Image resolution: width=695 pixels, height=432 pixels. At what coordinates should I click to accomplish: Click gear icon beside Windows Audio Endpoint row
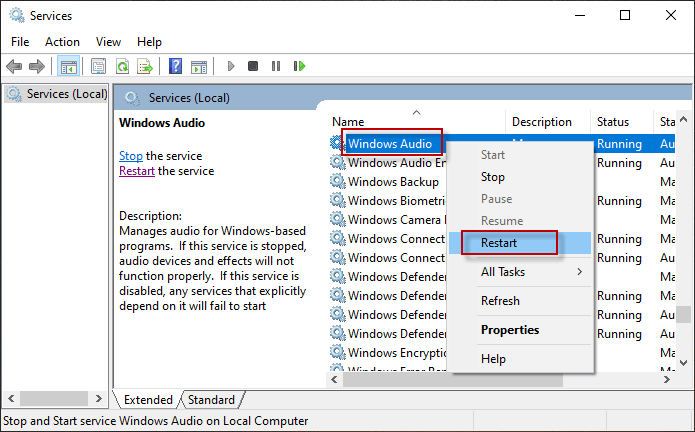(338, 163)
